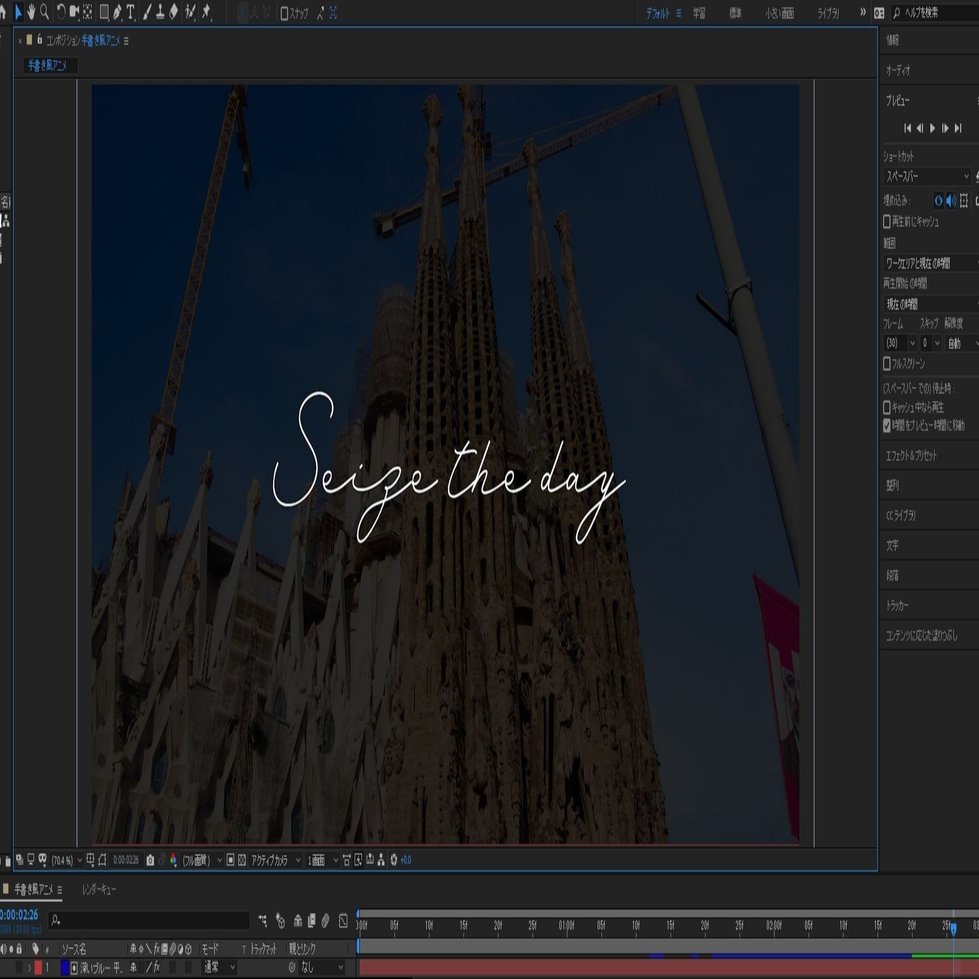Expand the エフェクト&プリセット panel

click(x=911, y=455)
